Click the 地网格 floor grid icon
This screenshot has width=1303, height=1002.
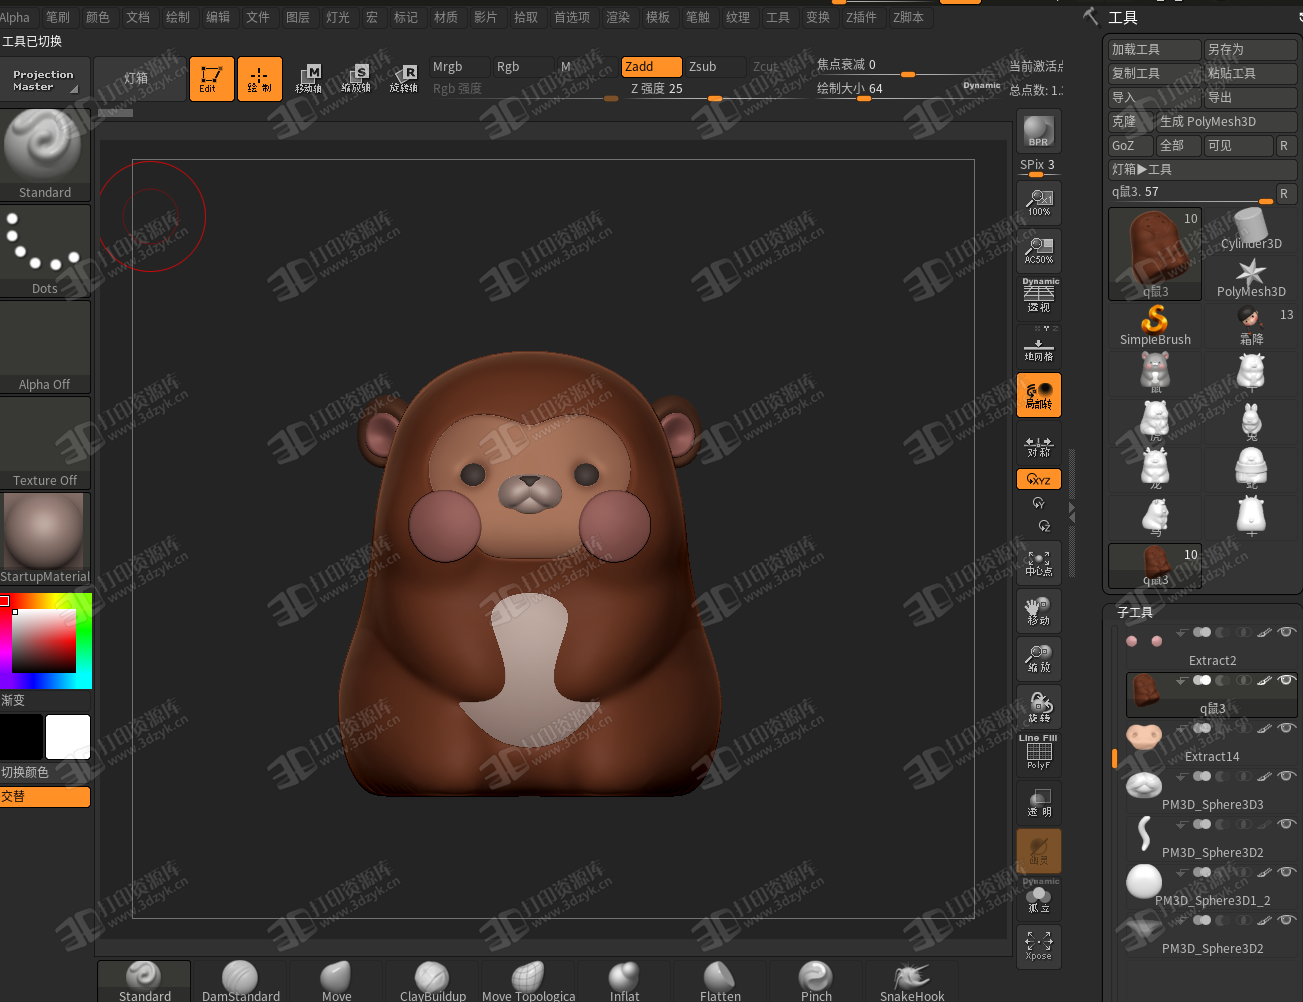1038,346
